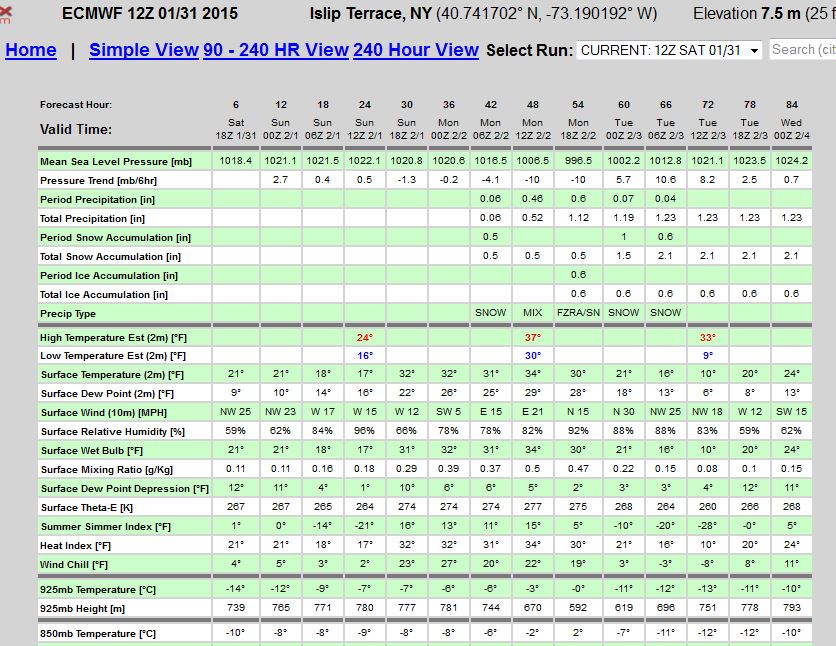This screenshot has width=836, height=646.
Task: Click the 277 Surface Theta-E value
Action: [533, 507]
